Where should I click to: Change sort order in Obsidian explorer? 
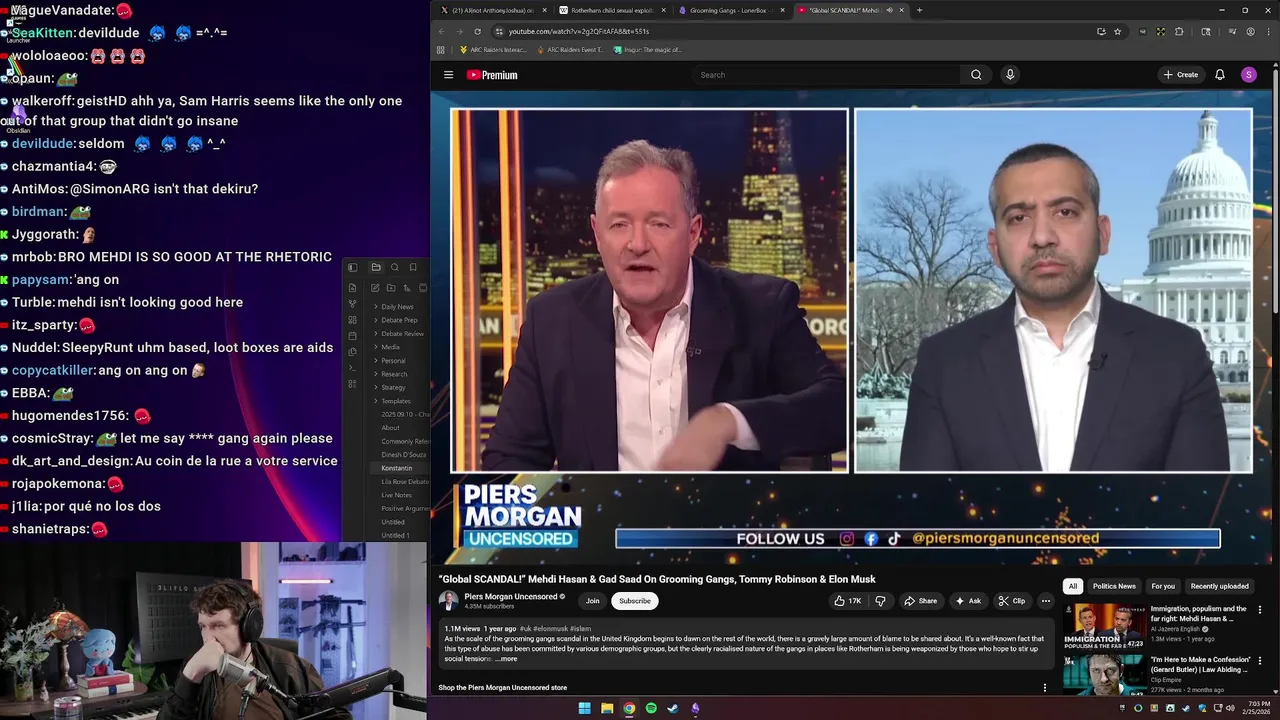coord(407,288)
